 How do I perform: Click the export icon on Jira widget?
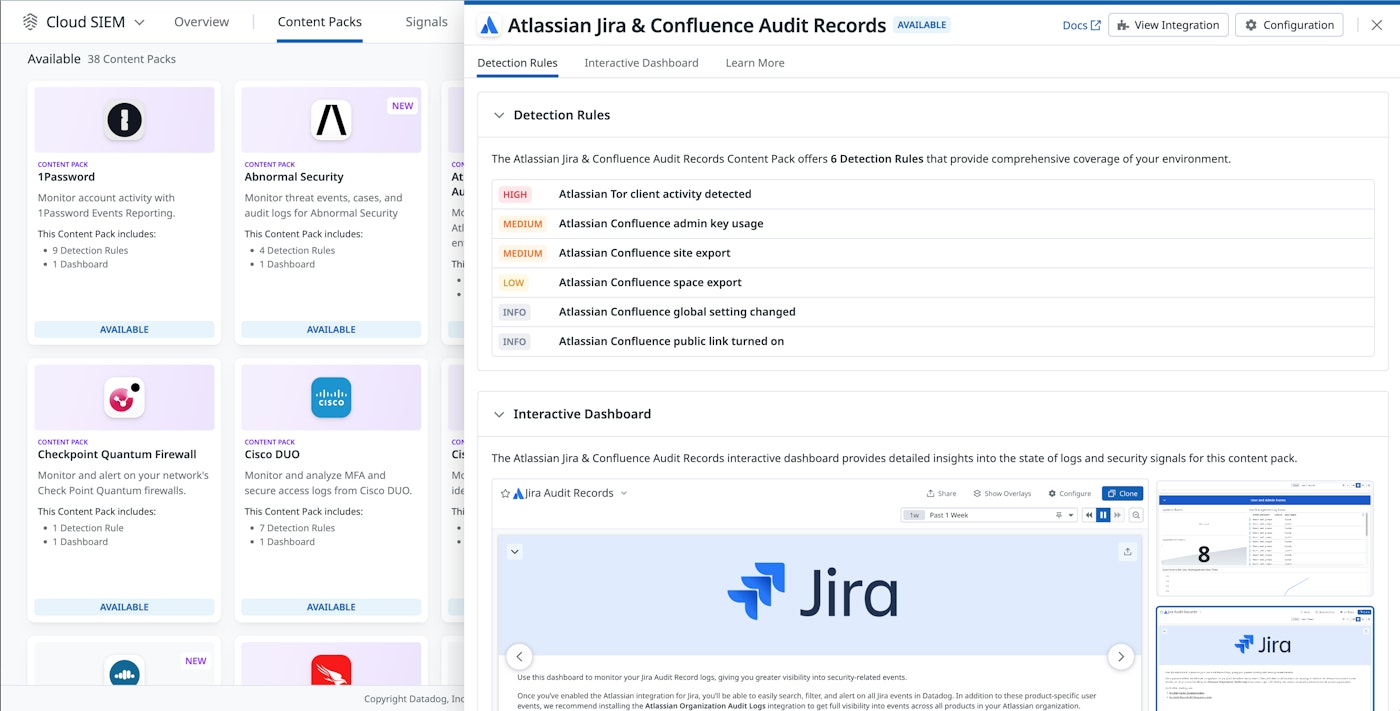[1127, 551]
